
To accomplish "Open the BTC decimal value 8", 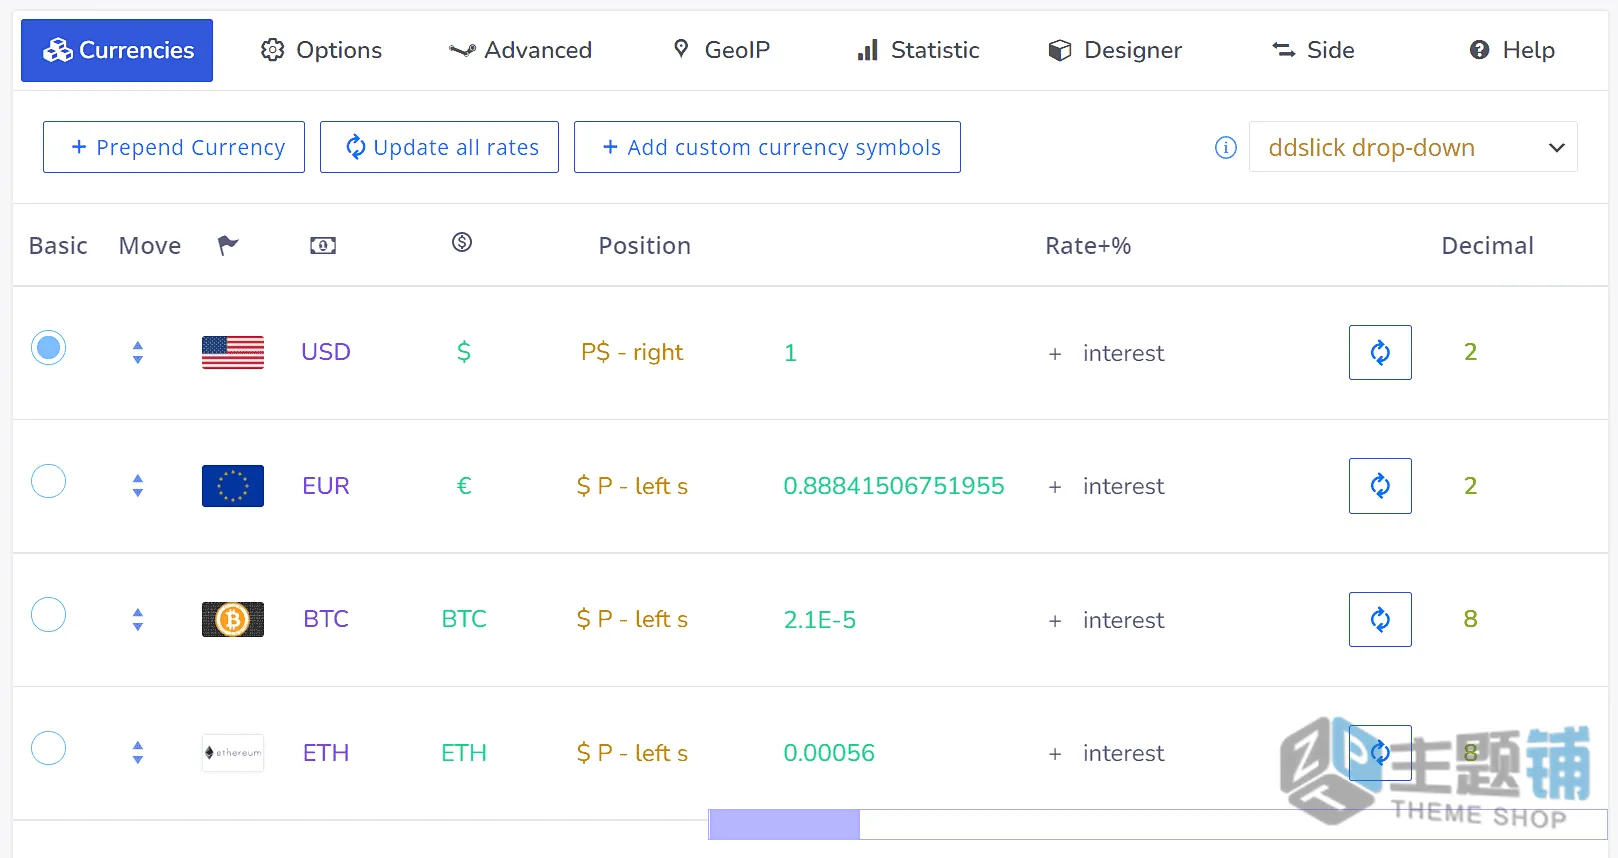I will click(1471, 619).
